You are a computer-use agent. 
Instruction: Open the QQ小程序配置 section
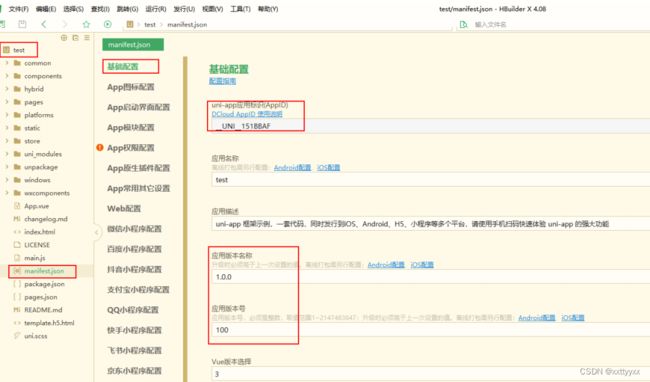click(133, 310)
